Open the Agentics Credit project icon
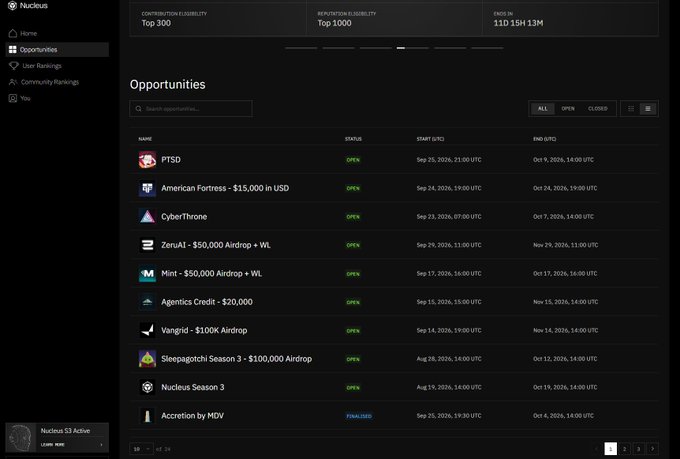This screenshot has height=459, width=680. click(x=147, y=302)
